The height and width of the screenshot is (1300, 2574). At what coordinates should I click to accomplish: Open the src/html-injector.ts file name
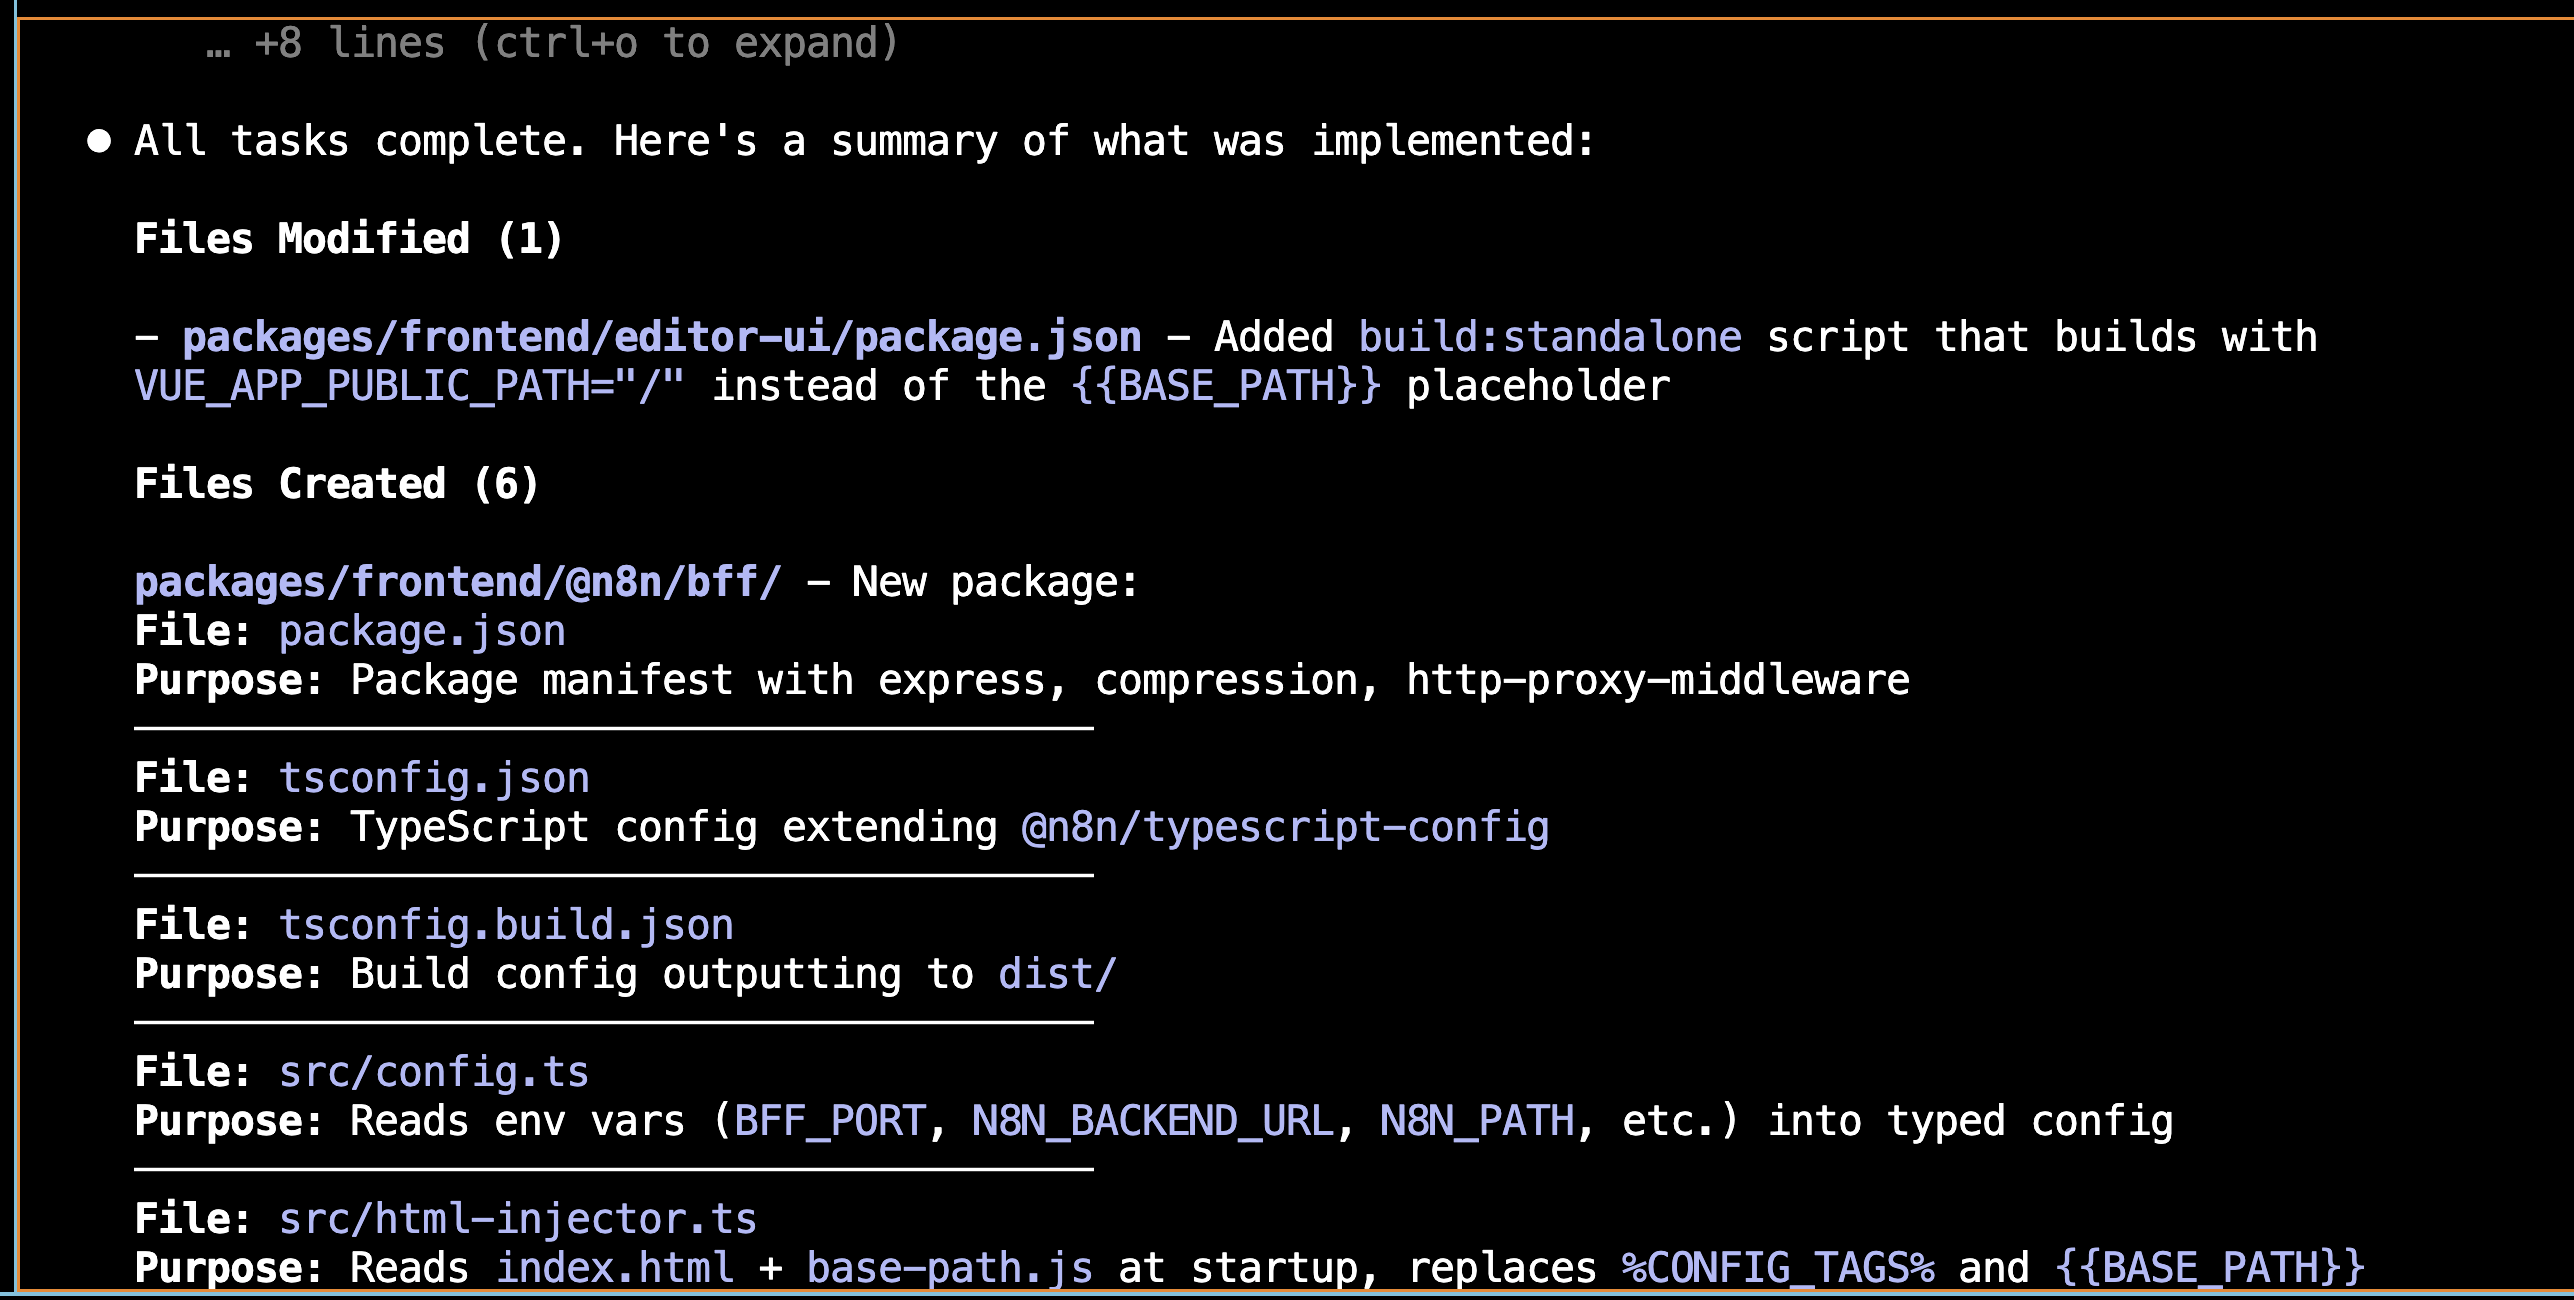(518, 1219)
